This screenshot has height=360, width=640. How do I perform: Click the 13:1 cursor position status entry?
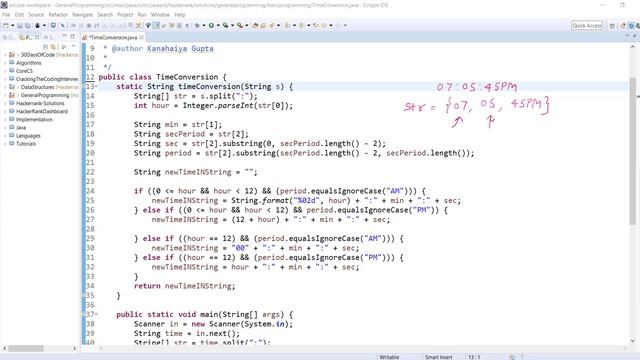pyautogui.click(x=474, y=357)
